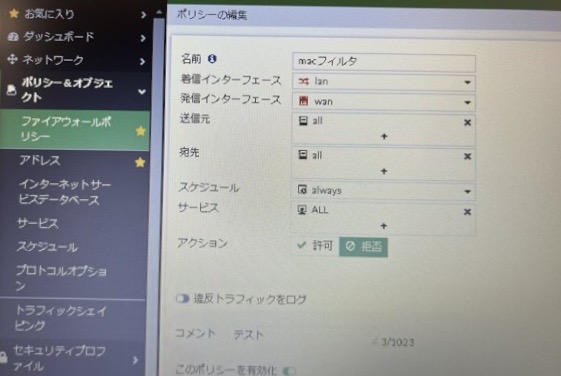This screenshot has height=376, width=561.
Task: Add entry with plus in 宛先
Action: pyautogui.click(x=384, y=171)
